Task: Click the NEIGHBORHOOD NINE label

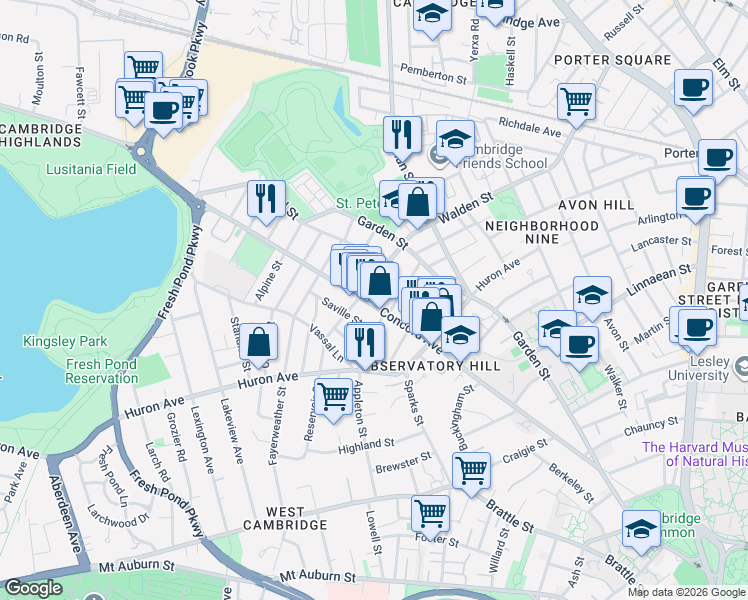Action: [x=541, y=232]
